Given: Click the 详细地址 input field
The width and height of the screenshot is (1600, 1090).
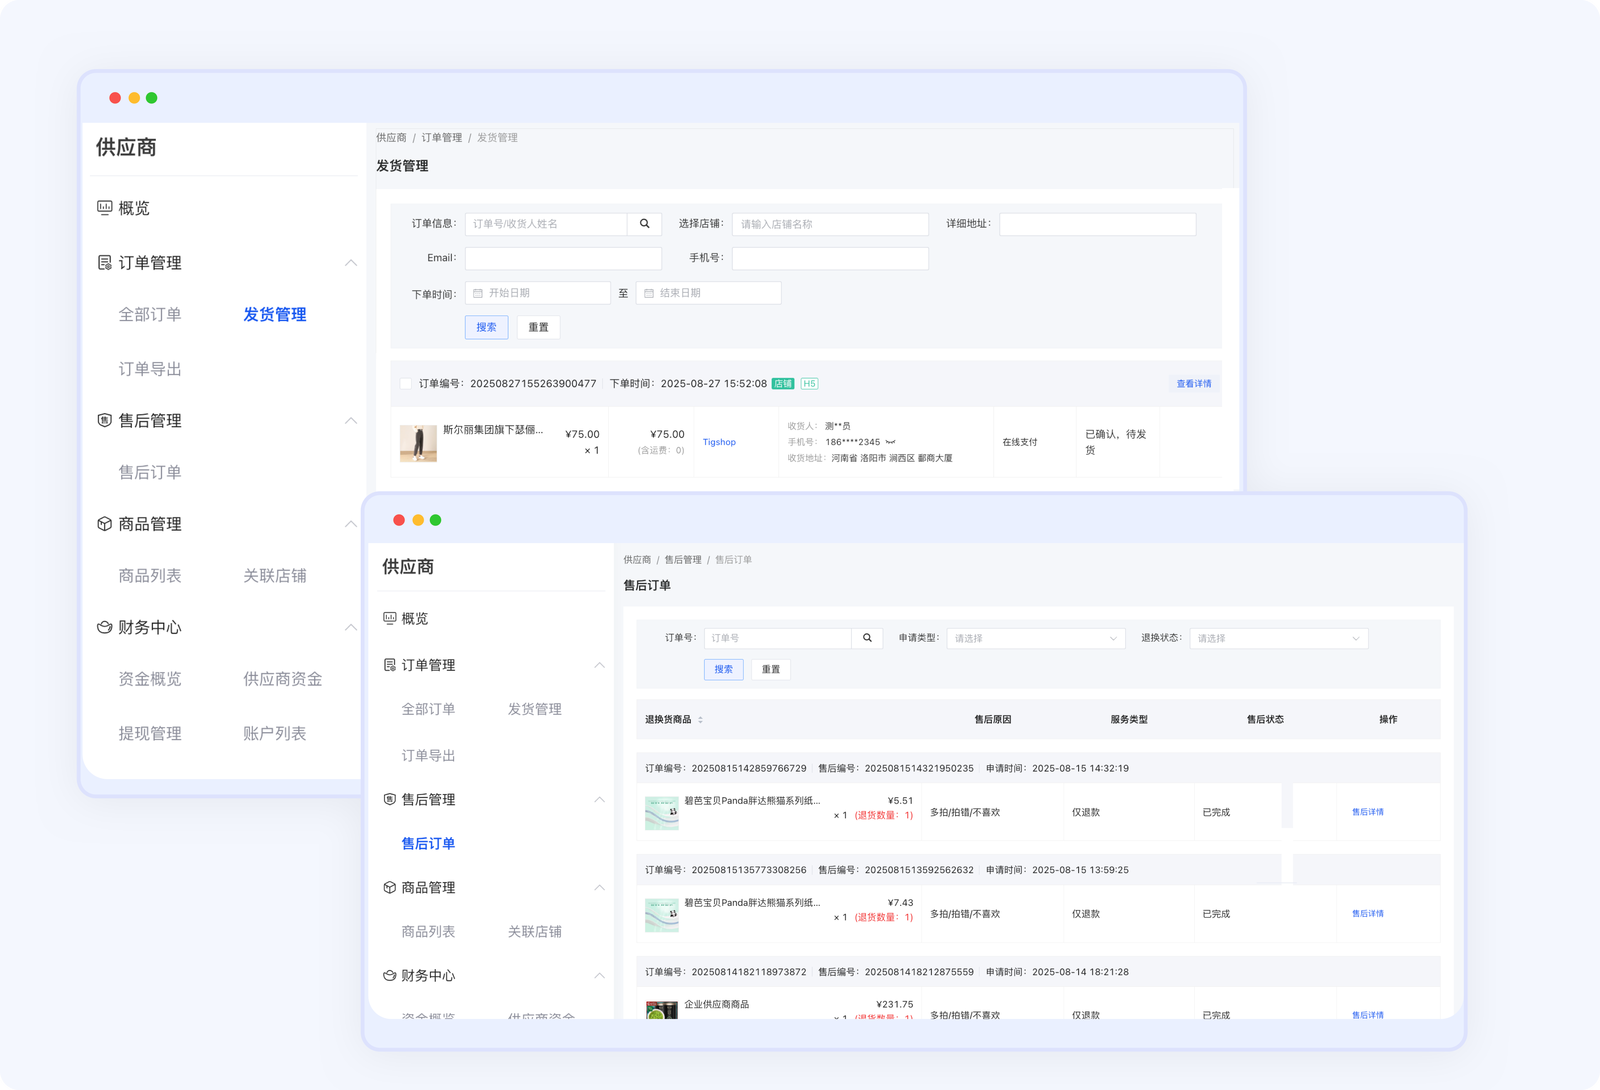Looking at the screenshot, I should [1097, 224].
